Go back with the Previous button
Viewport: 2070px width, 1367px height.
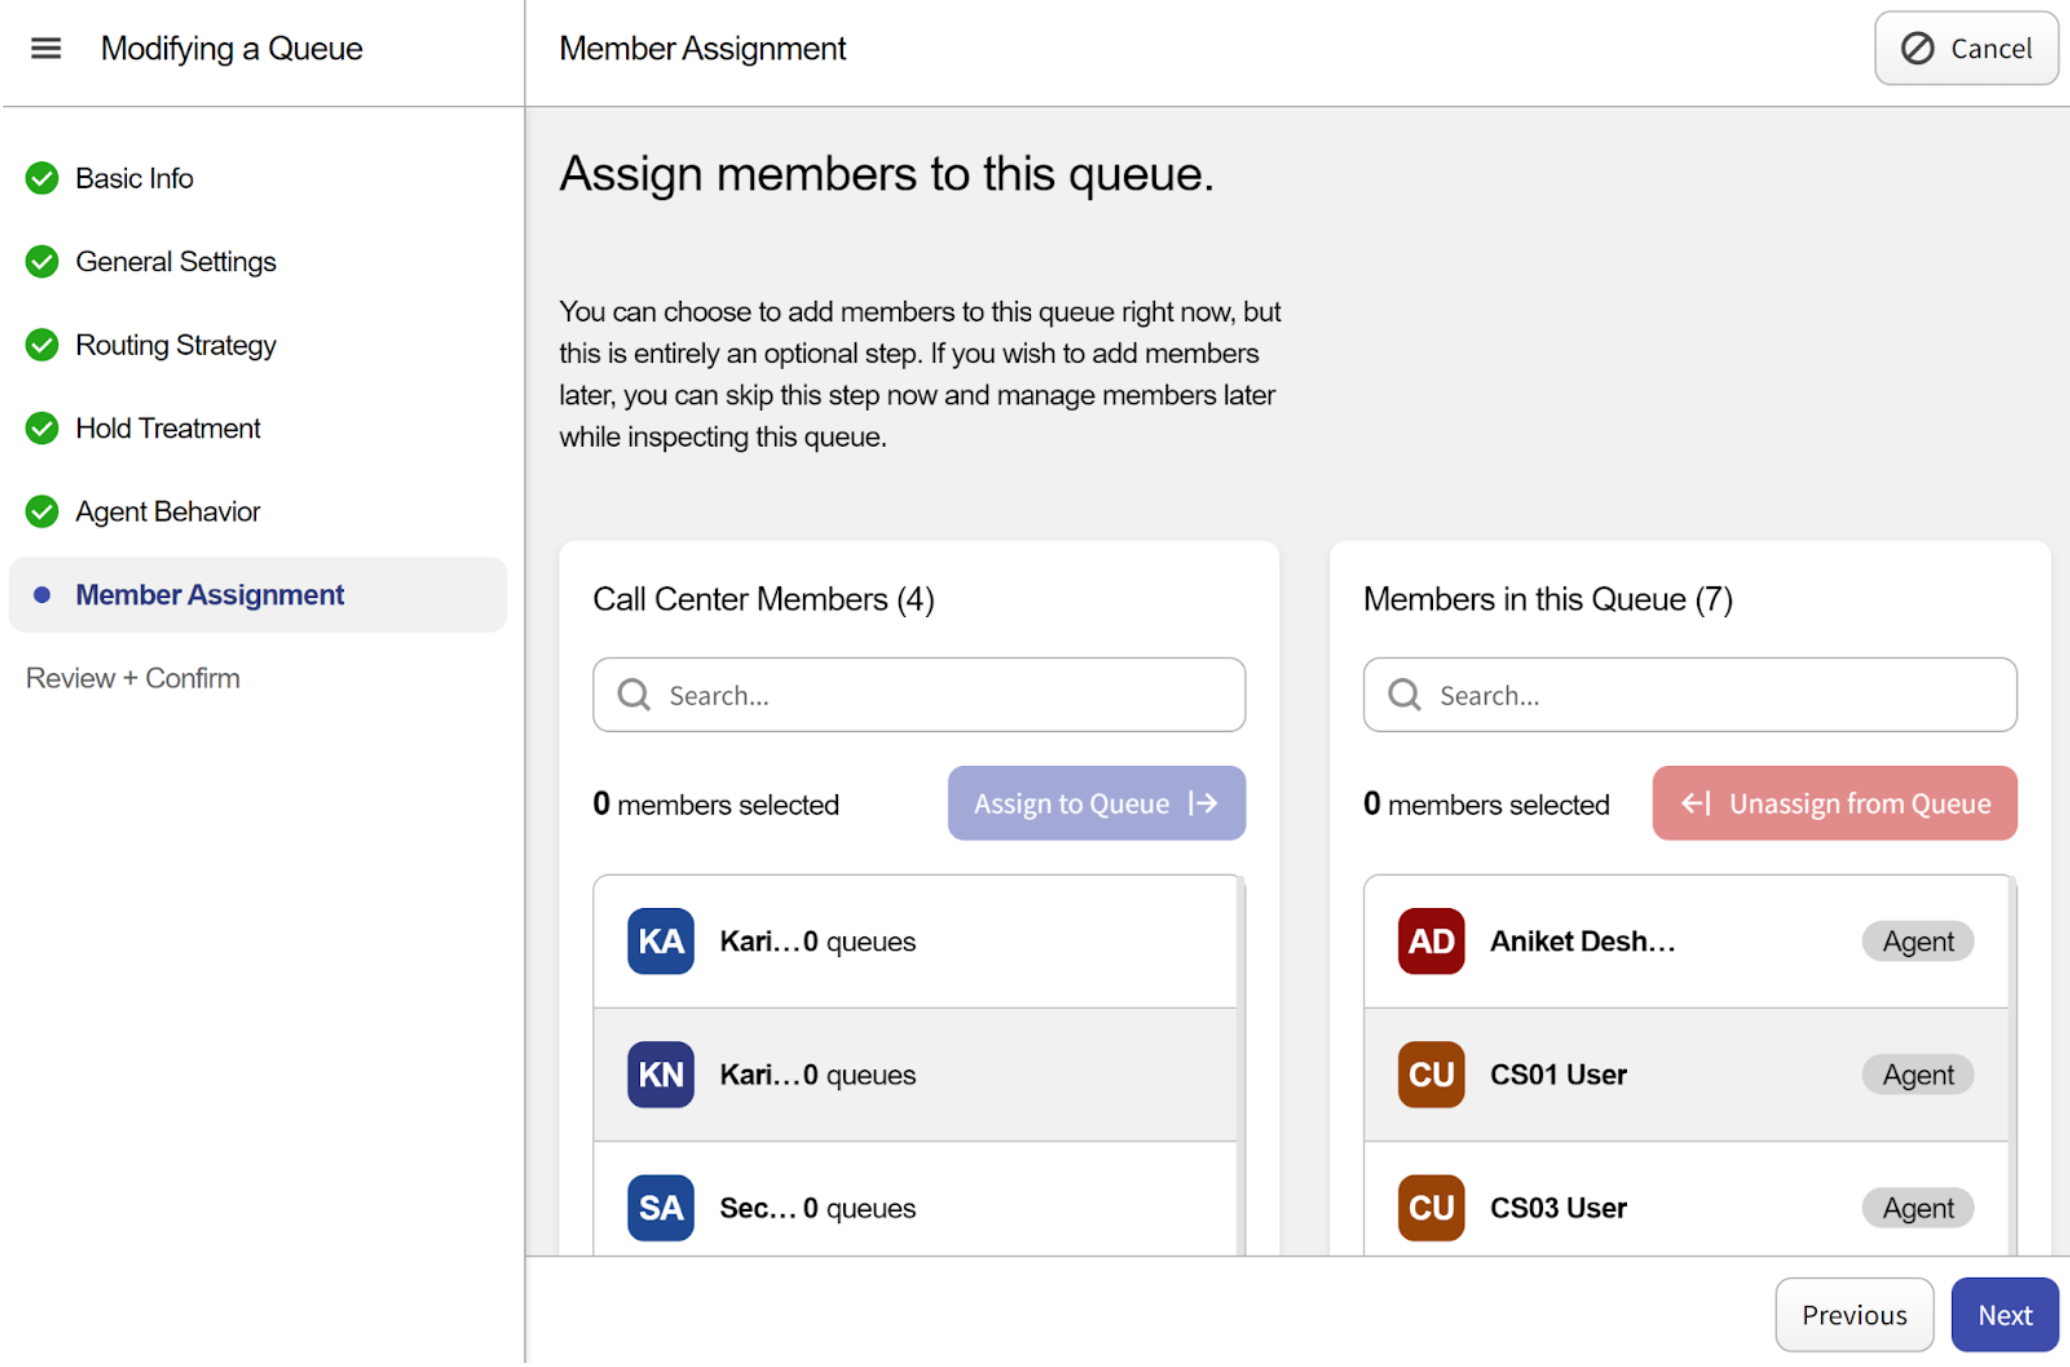(x=1853, y=1314)
